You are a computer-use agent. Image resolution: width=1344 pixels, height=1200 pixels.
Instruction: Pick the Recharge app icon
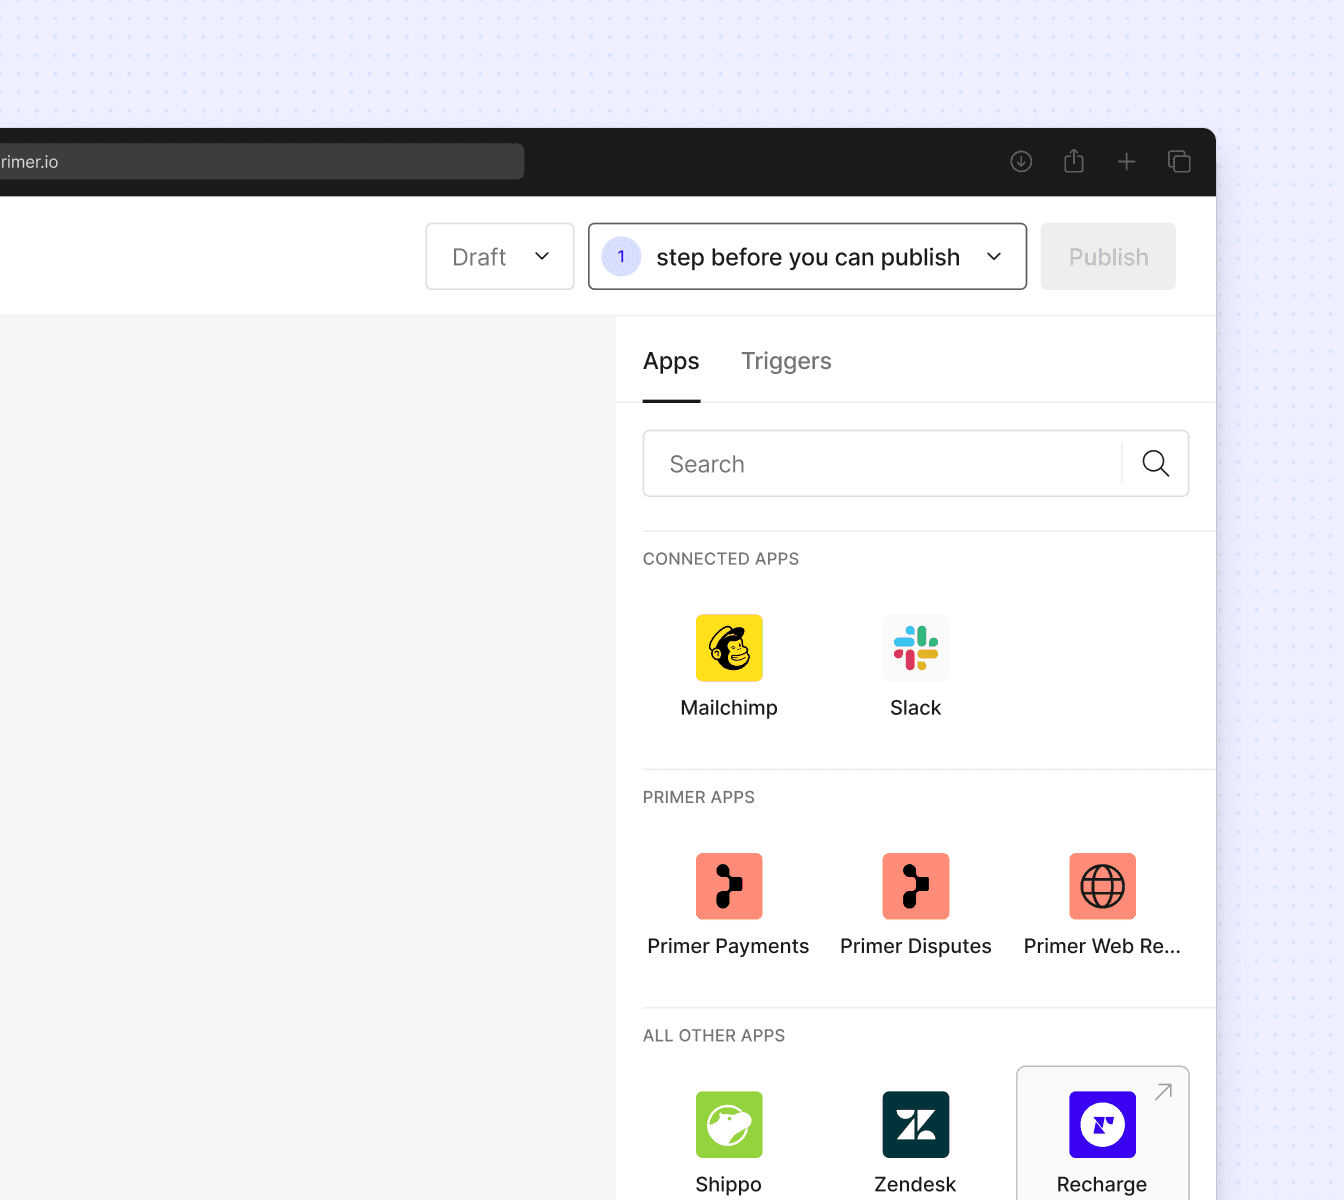pos(1102,1125)
